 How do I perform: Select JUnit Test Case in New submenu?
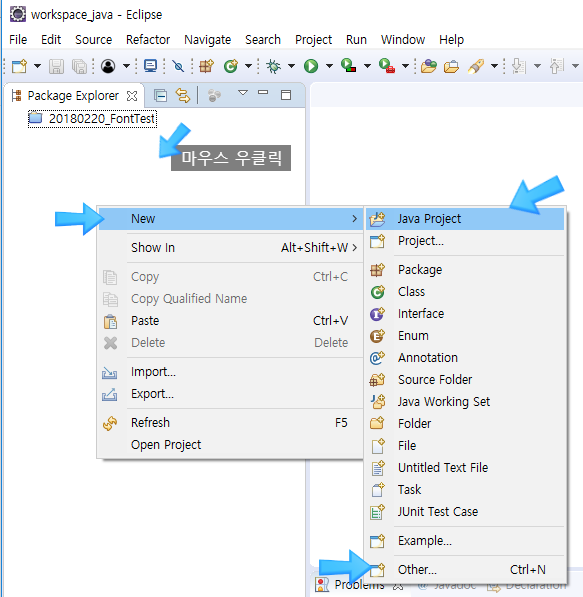[465, 512]
